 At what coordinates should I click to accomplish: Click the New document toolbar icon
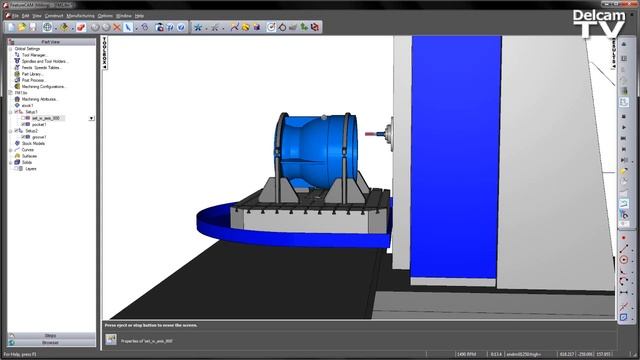(x=11, y=27)
